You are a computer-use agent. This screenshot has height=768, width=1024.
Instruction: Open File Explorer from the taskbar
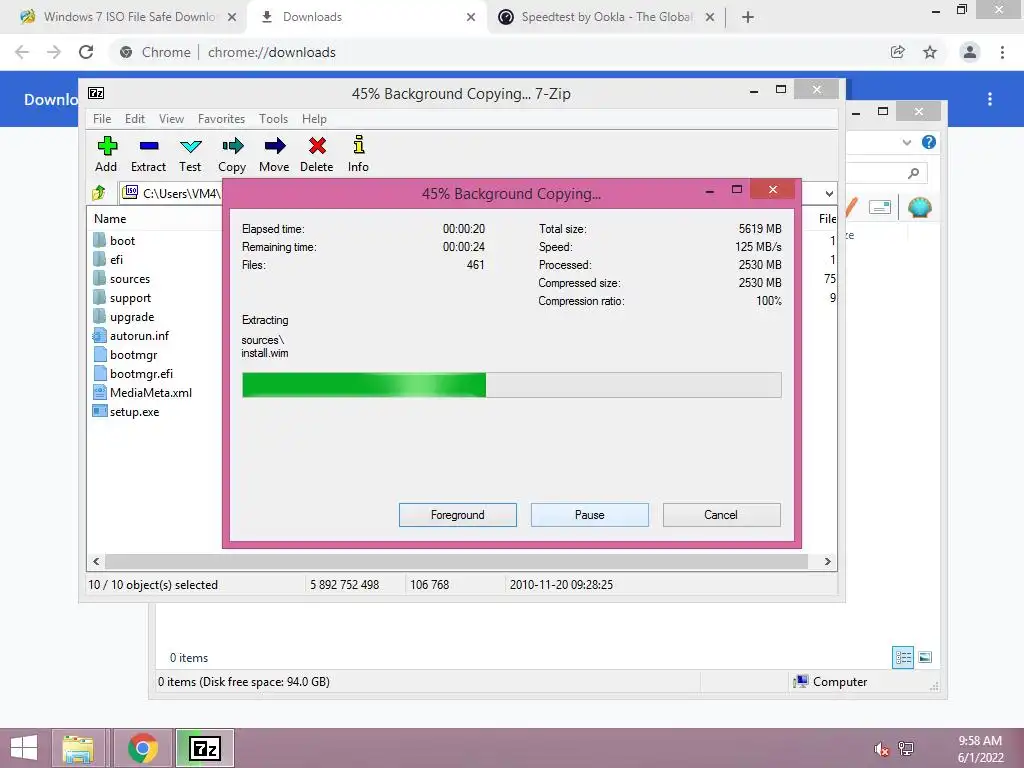click(x=78, y=748)
